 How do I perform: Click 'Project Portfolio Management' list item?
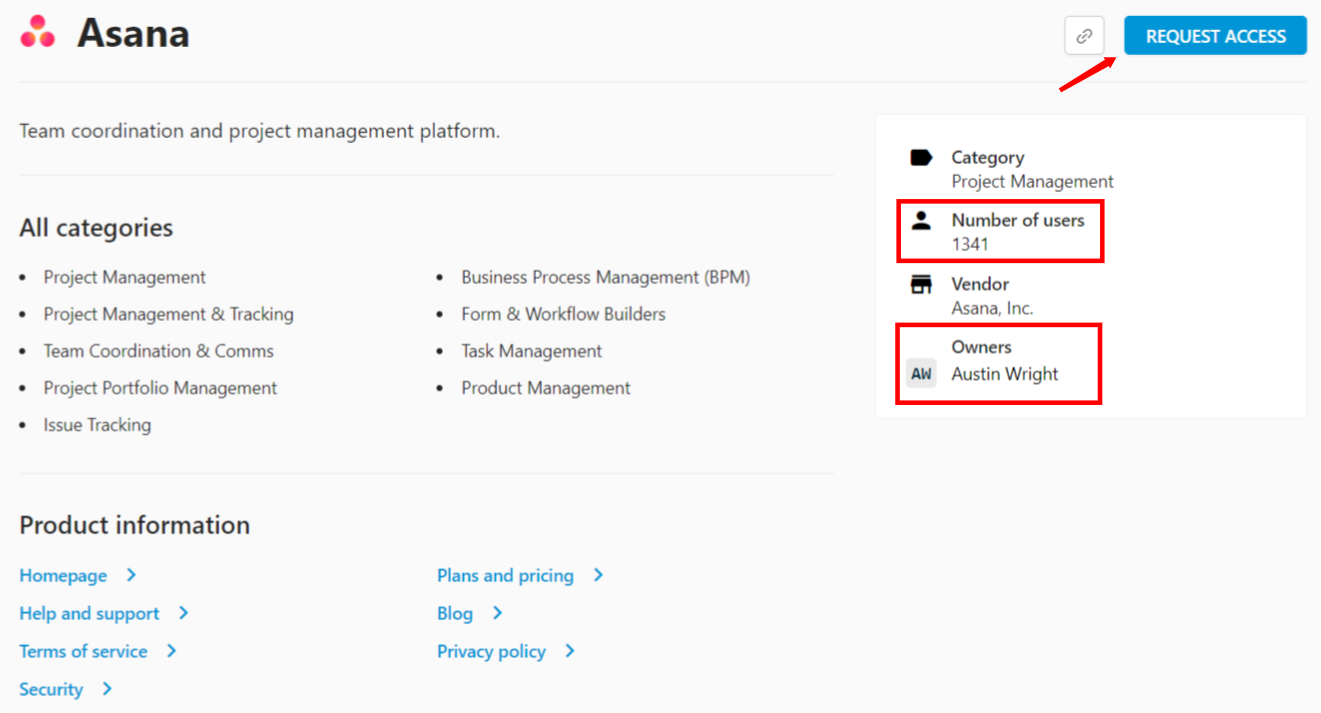[160, 388]
